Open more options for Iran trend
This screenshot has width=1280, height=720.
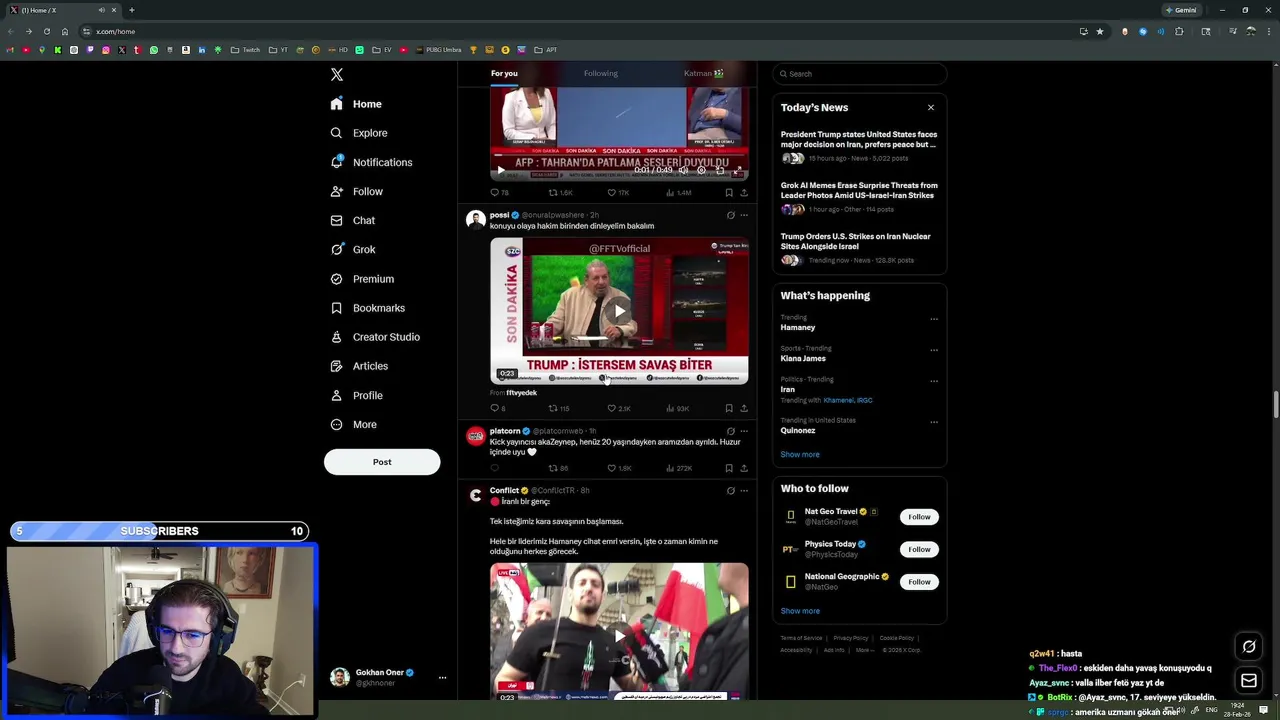pyautogui.click(x=934, y=381)
